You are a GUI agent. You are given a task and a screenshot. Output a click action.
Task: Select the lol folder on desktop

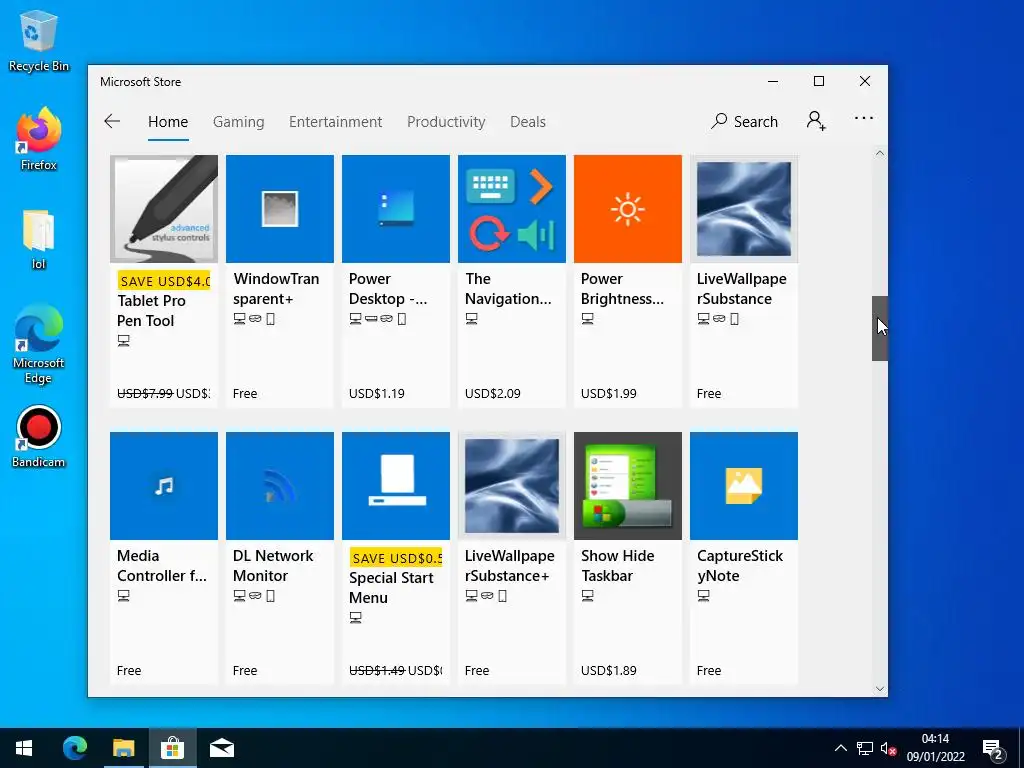pos(39,240)
